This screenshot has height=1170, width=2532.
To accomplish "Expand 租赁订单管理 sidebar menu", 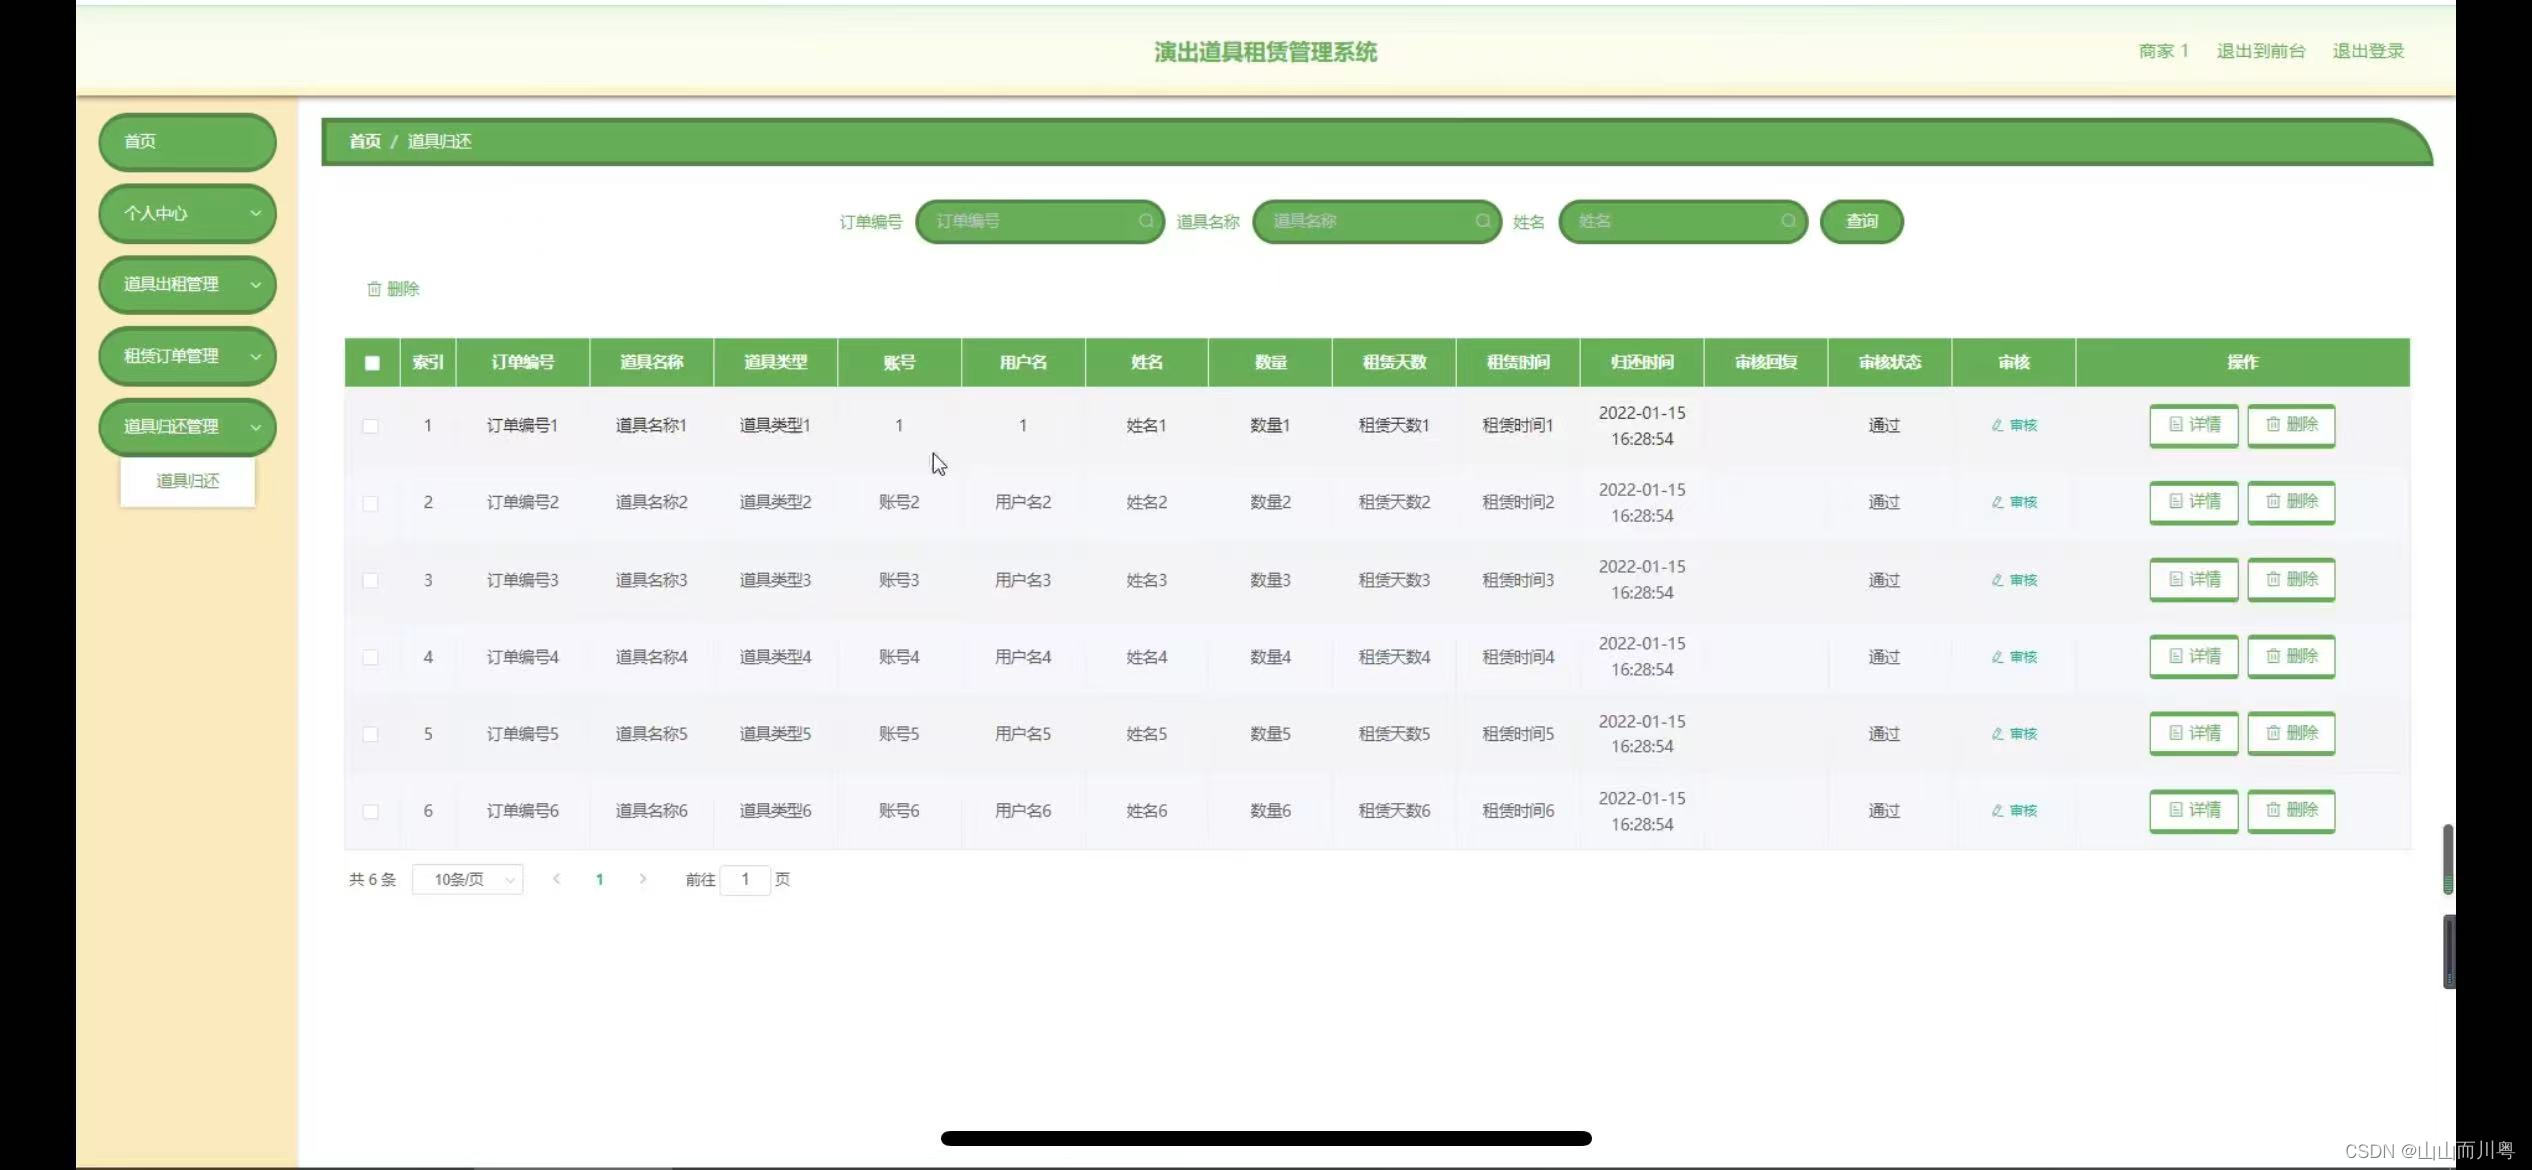I will tap(187, 356).
